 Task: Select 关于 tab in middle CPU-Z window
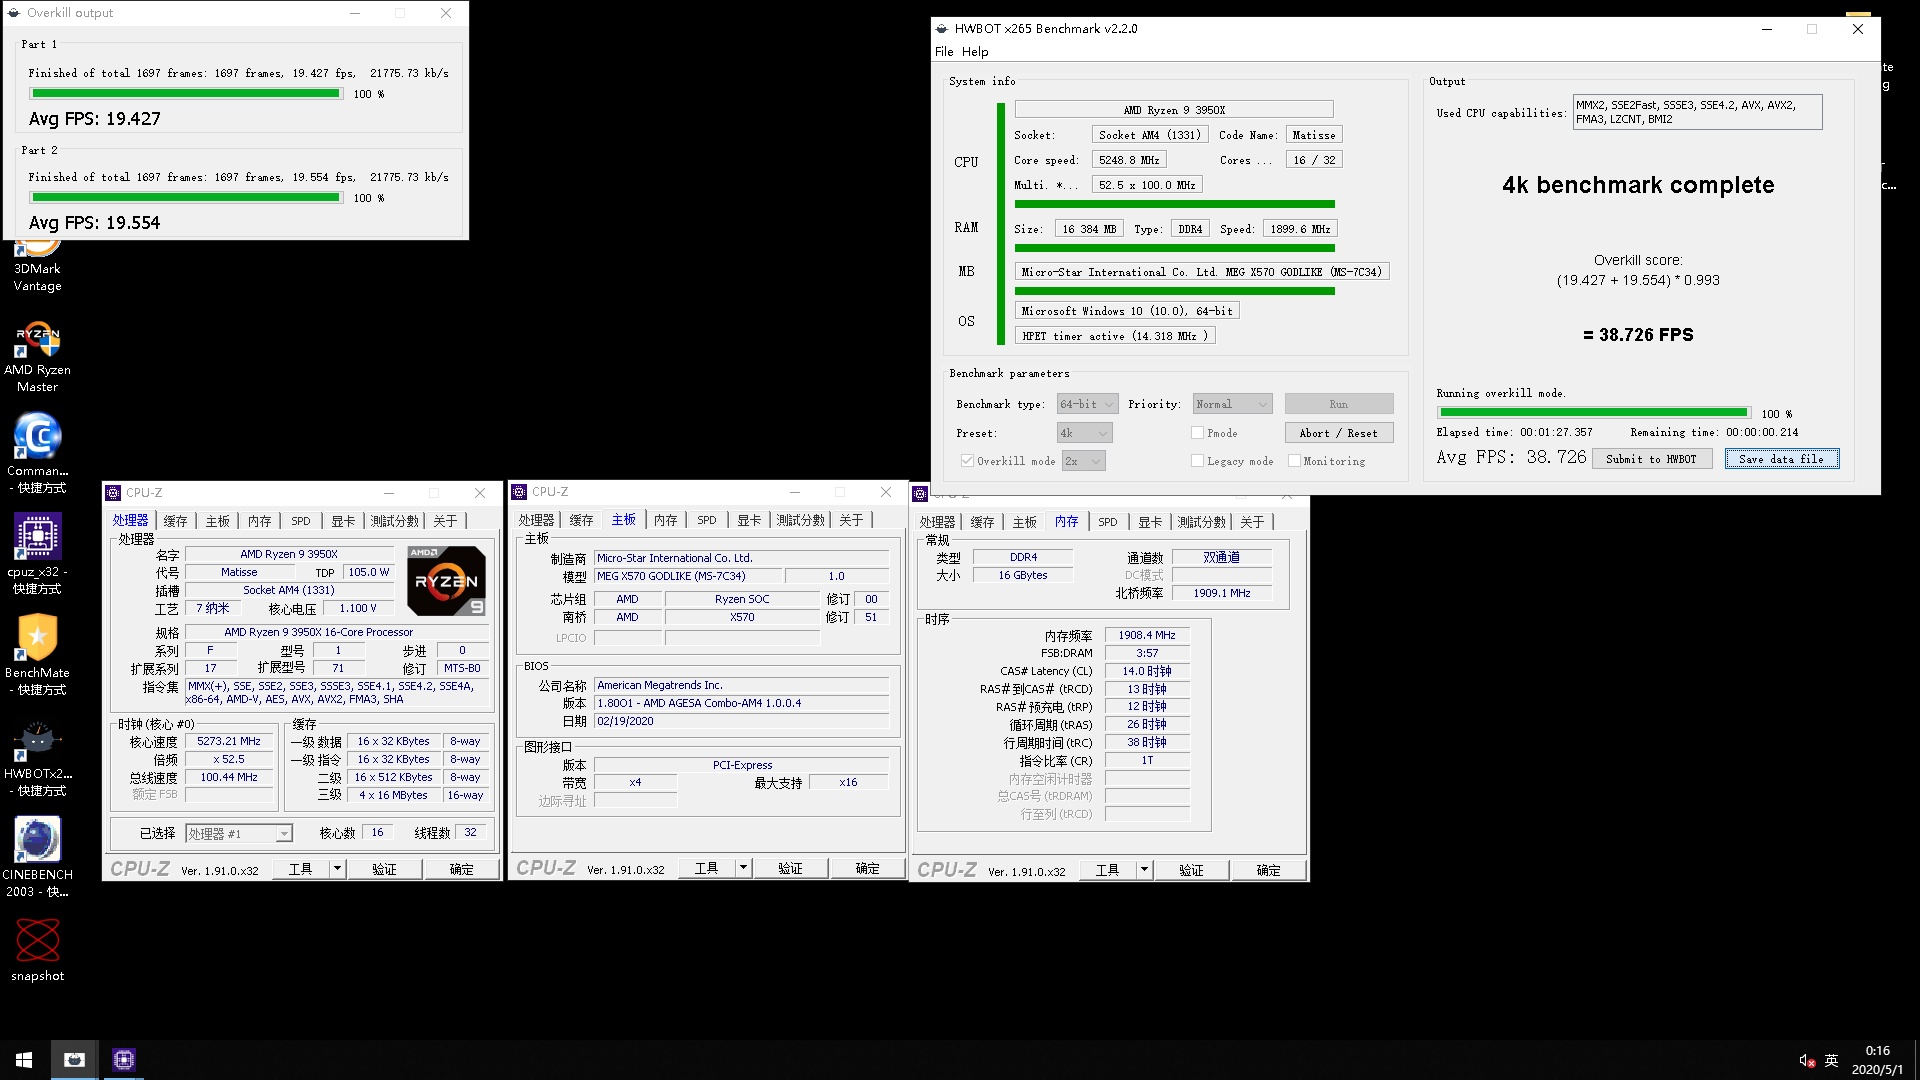(851, 520)
